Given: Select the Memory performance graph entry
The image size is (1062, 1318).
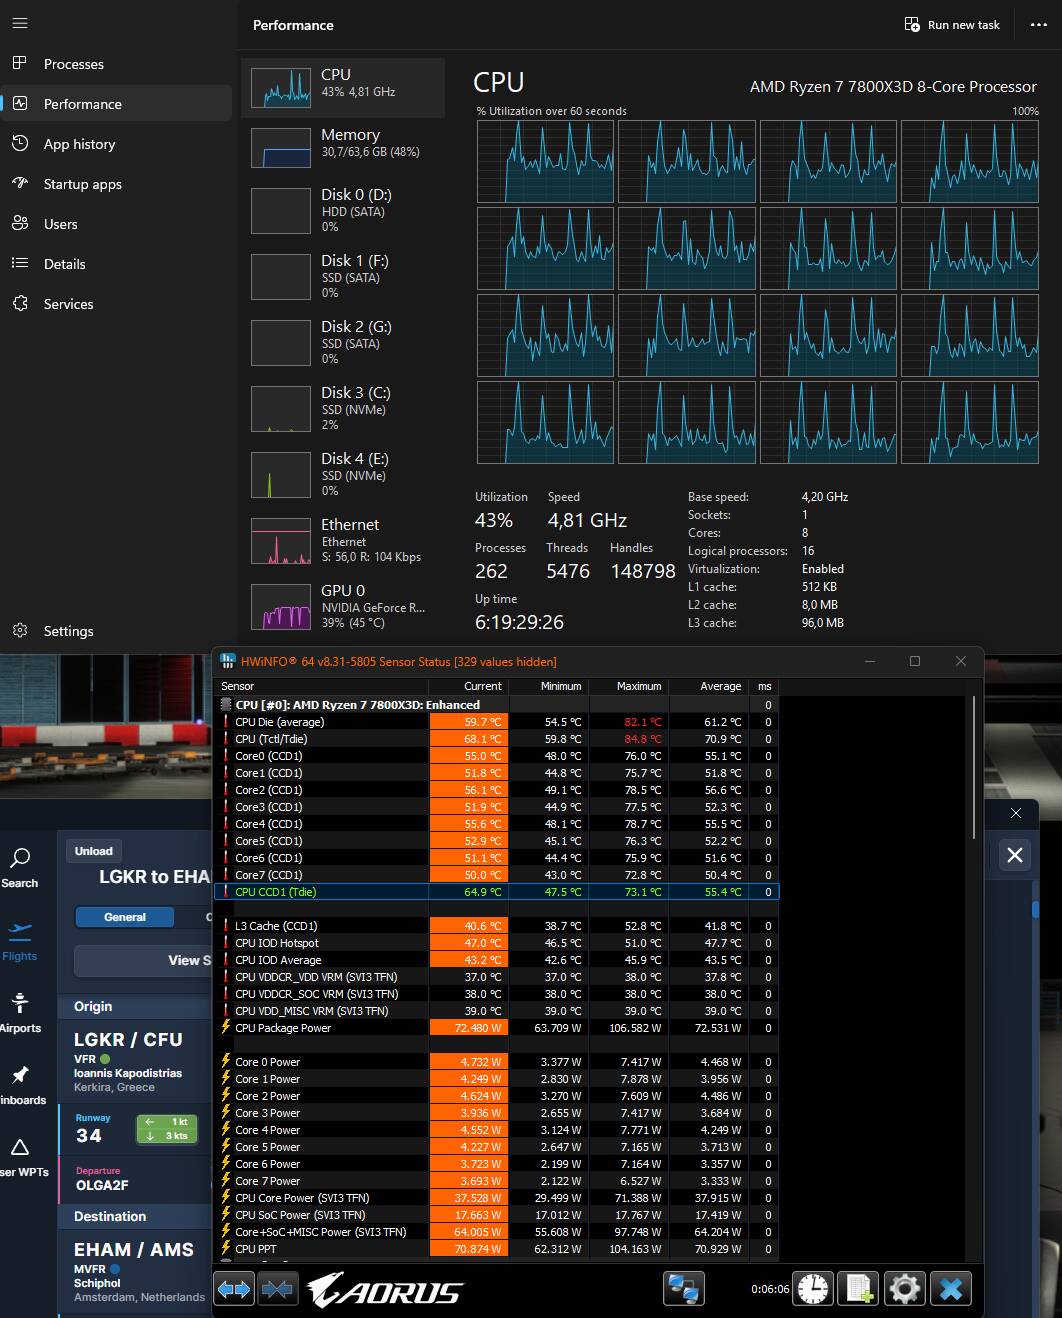Looking at the screenshot, I should [x=343, y=151].
